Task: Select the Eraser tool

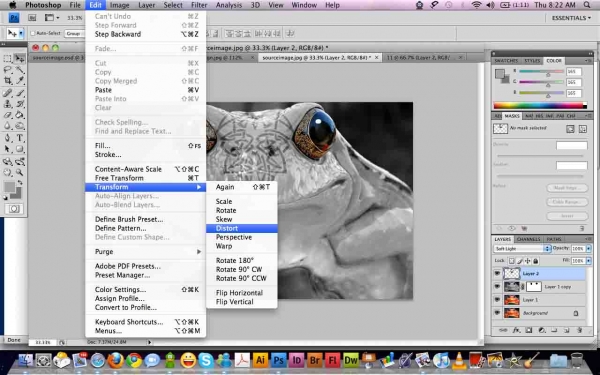Action: click(7, 115)
